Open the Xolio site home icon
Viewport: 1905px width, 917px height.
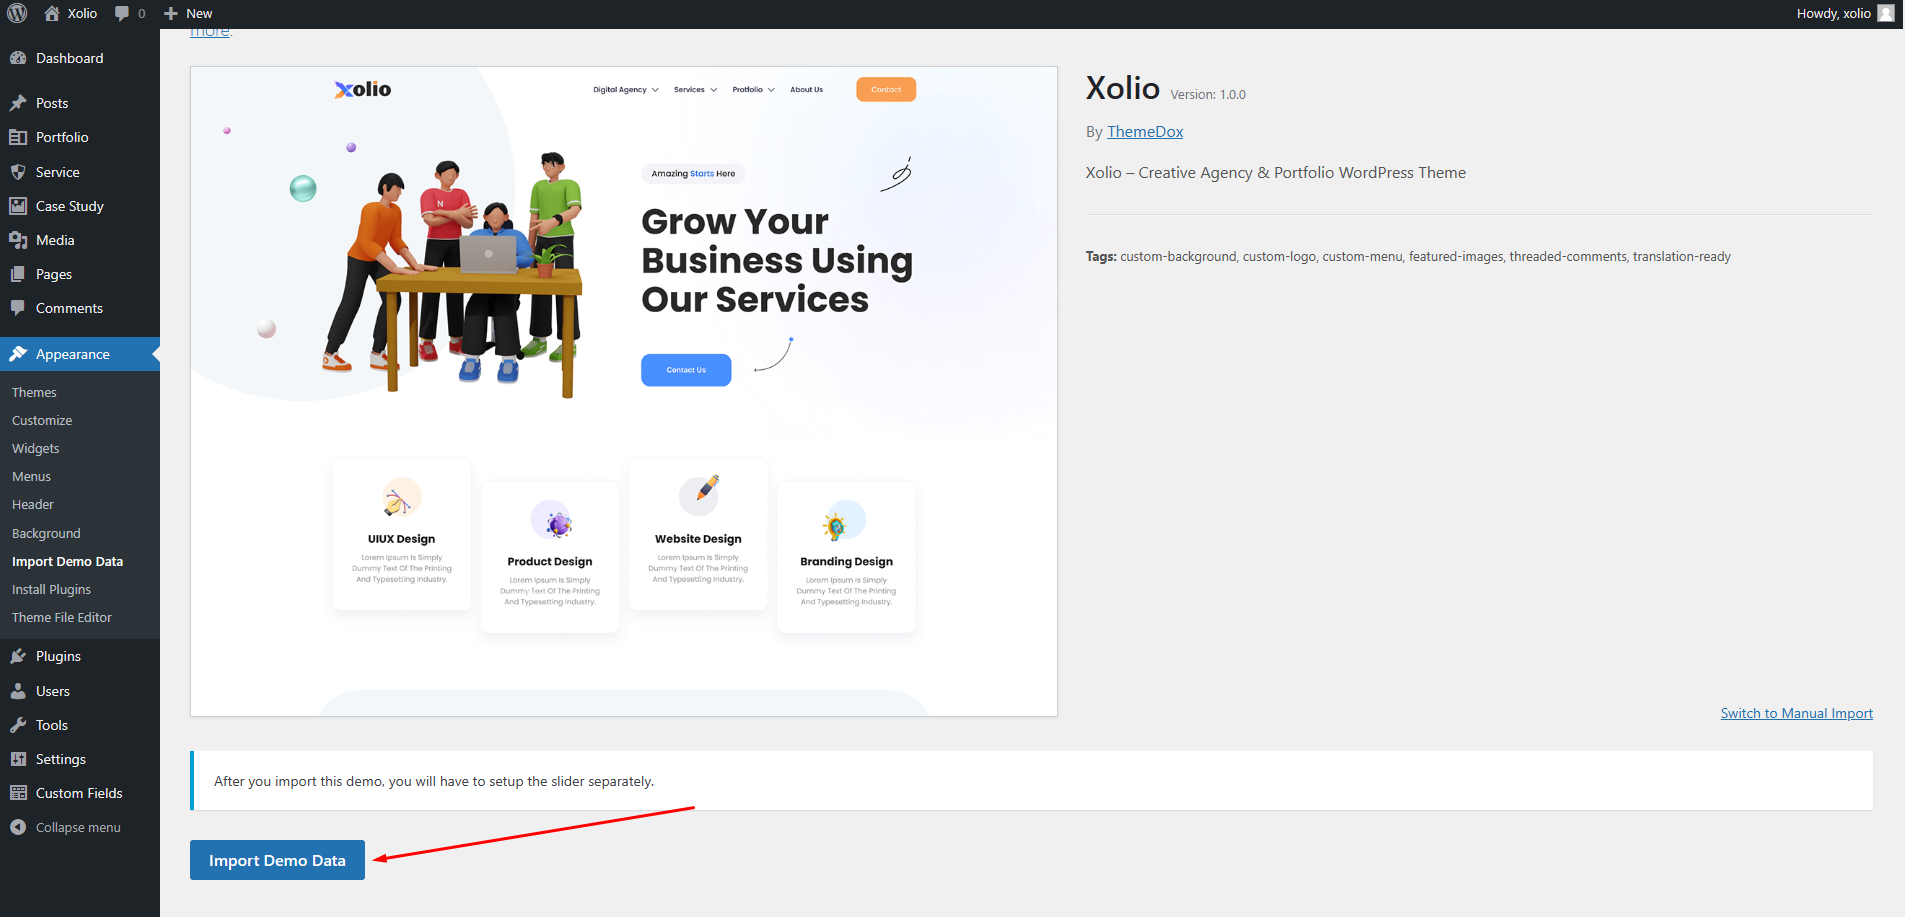(x=52, y=13)
